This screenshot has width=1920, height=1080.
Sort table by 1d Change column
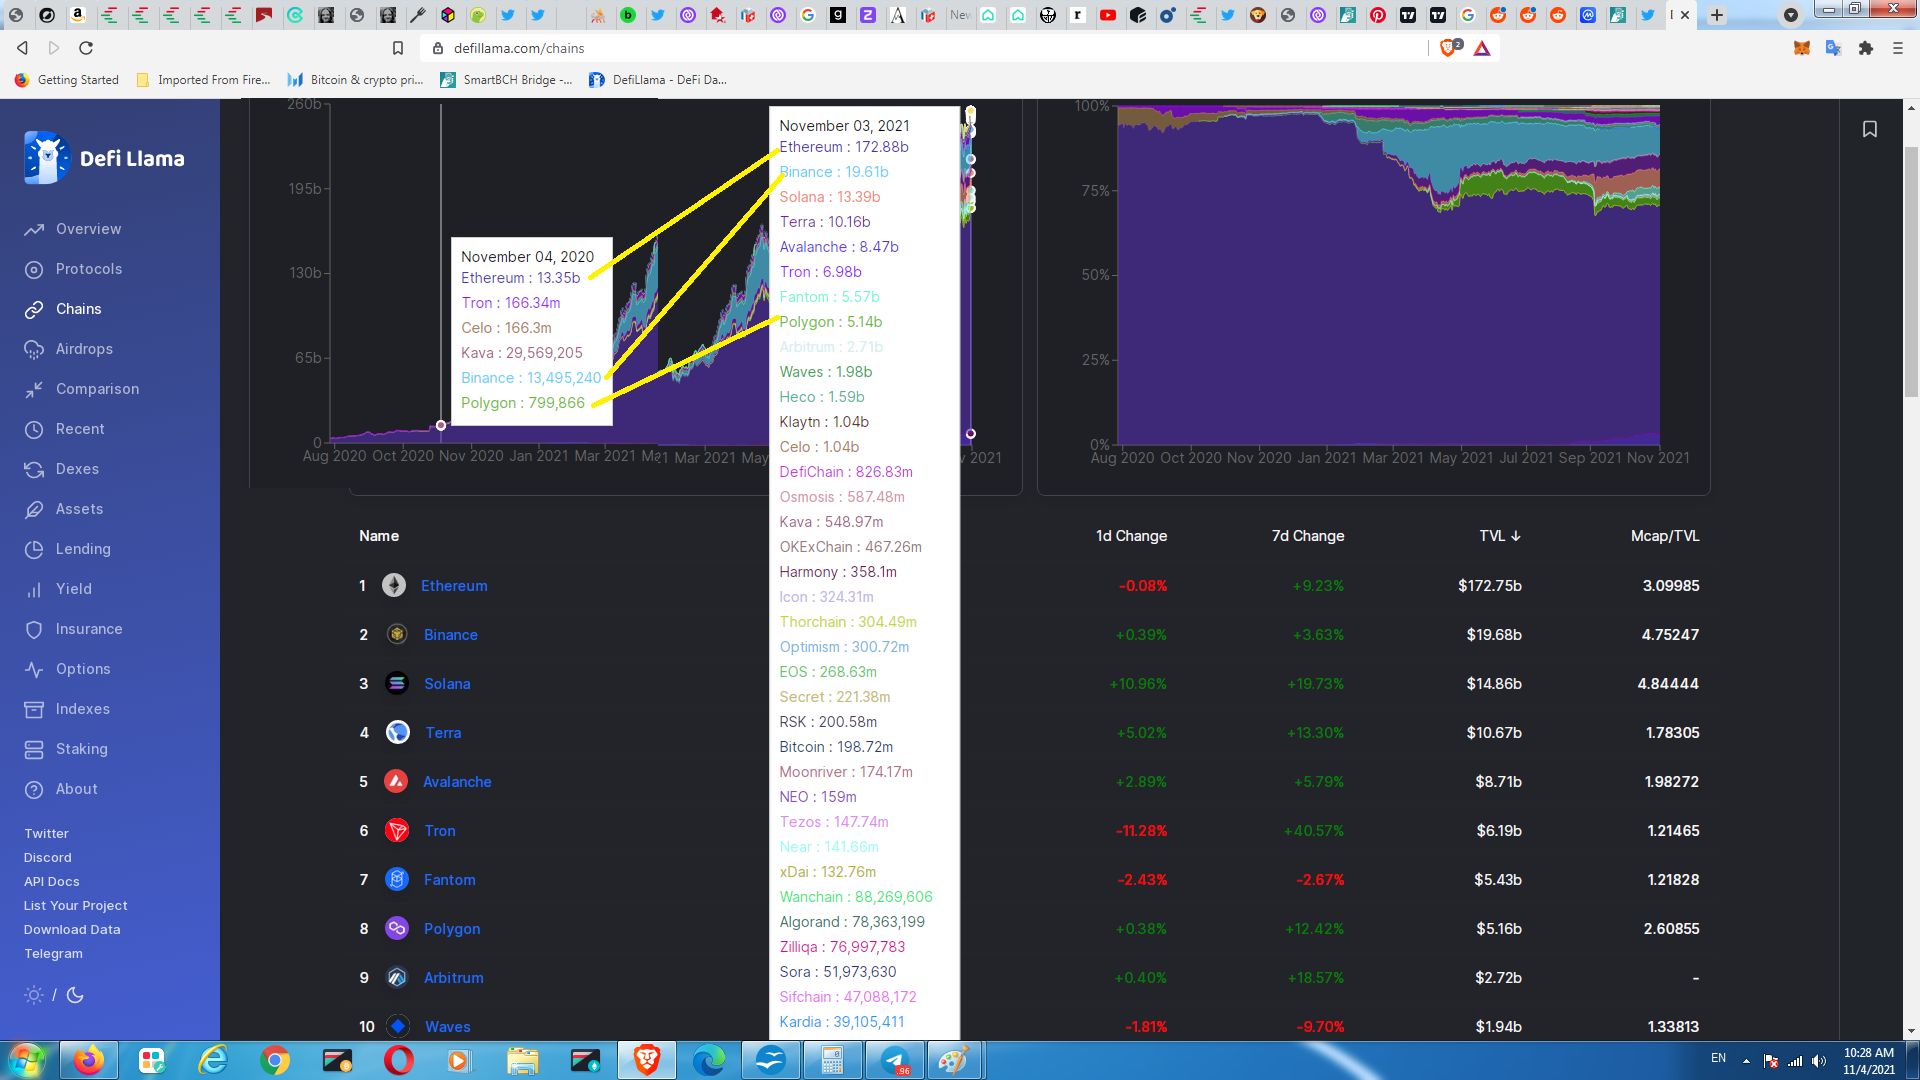click(1131, 536)
